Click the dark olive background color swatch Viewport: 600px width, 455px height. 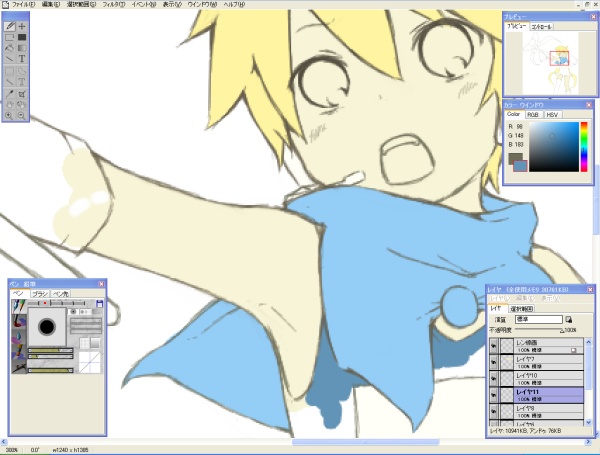(x=515, y=158)
